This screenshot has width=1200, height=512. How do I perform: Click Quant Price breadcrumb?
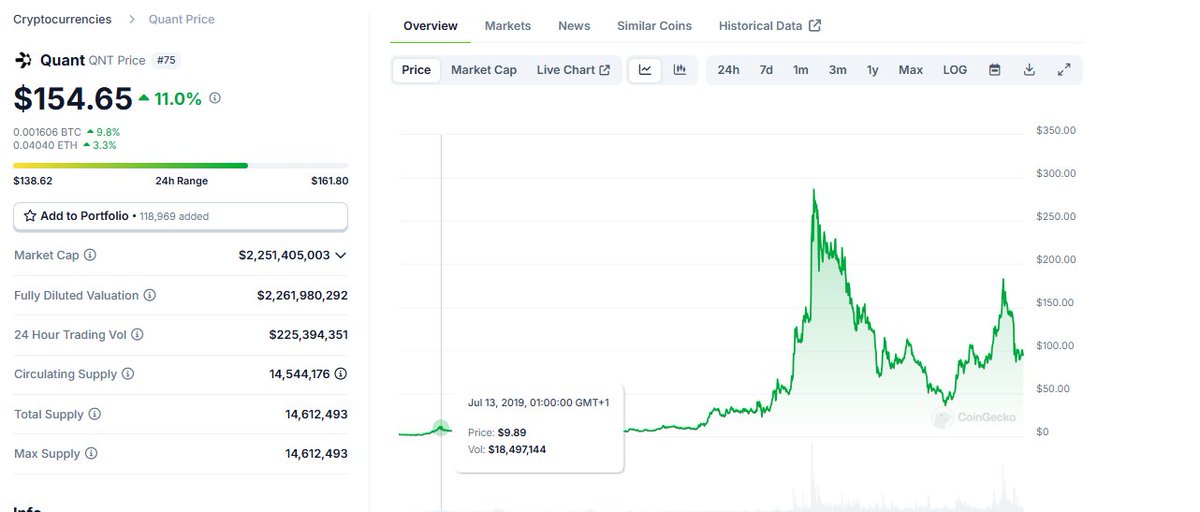181,19
